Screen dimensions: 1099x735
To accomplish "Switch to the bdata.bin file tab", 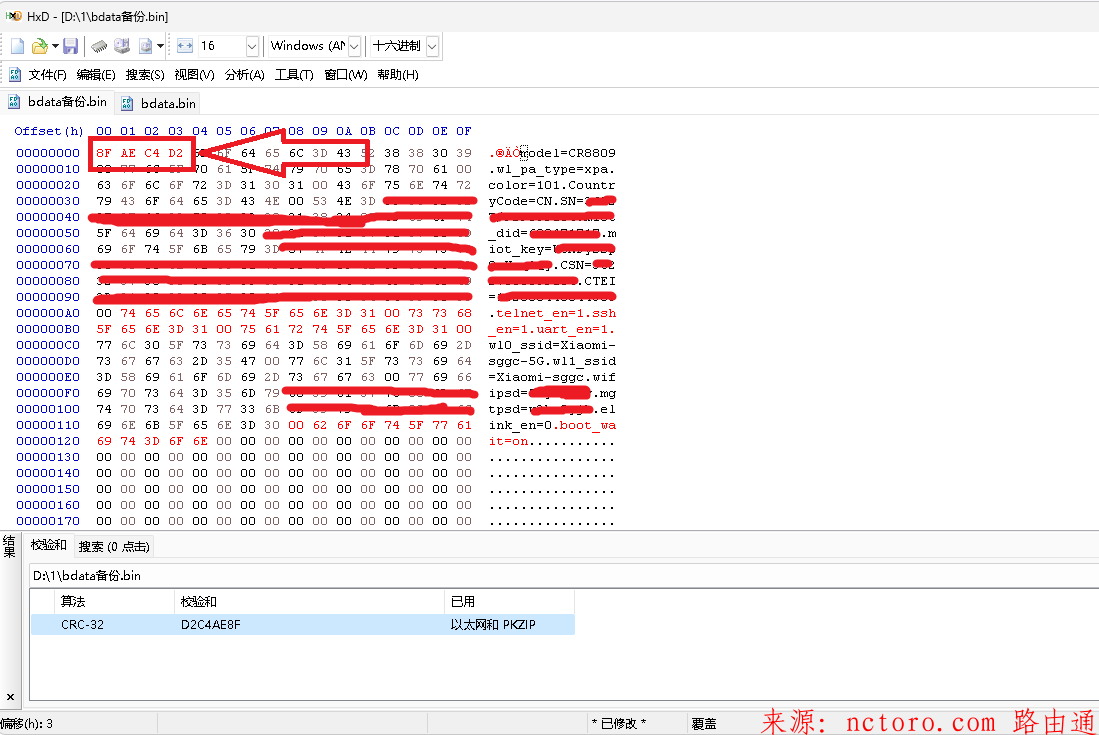I will 167,103.
